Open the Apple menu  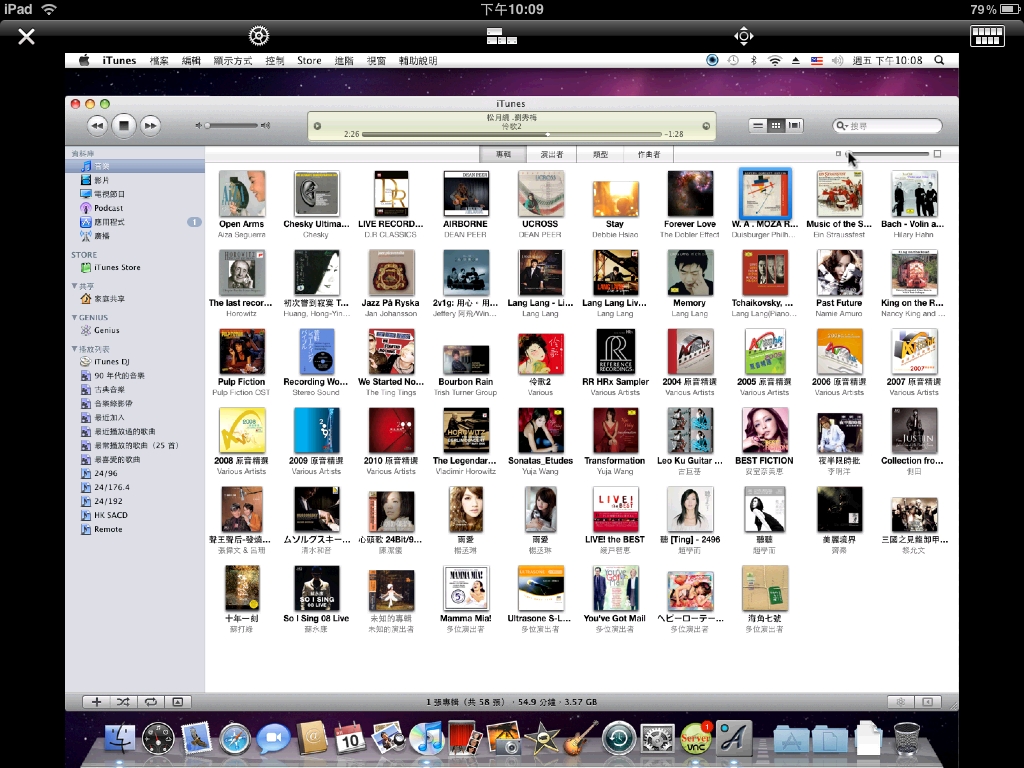coord(84,60)
